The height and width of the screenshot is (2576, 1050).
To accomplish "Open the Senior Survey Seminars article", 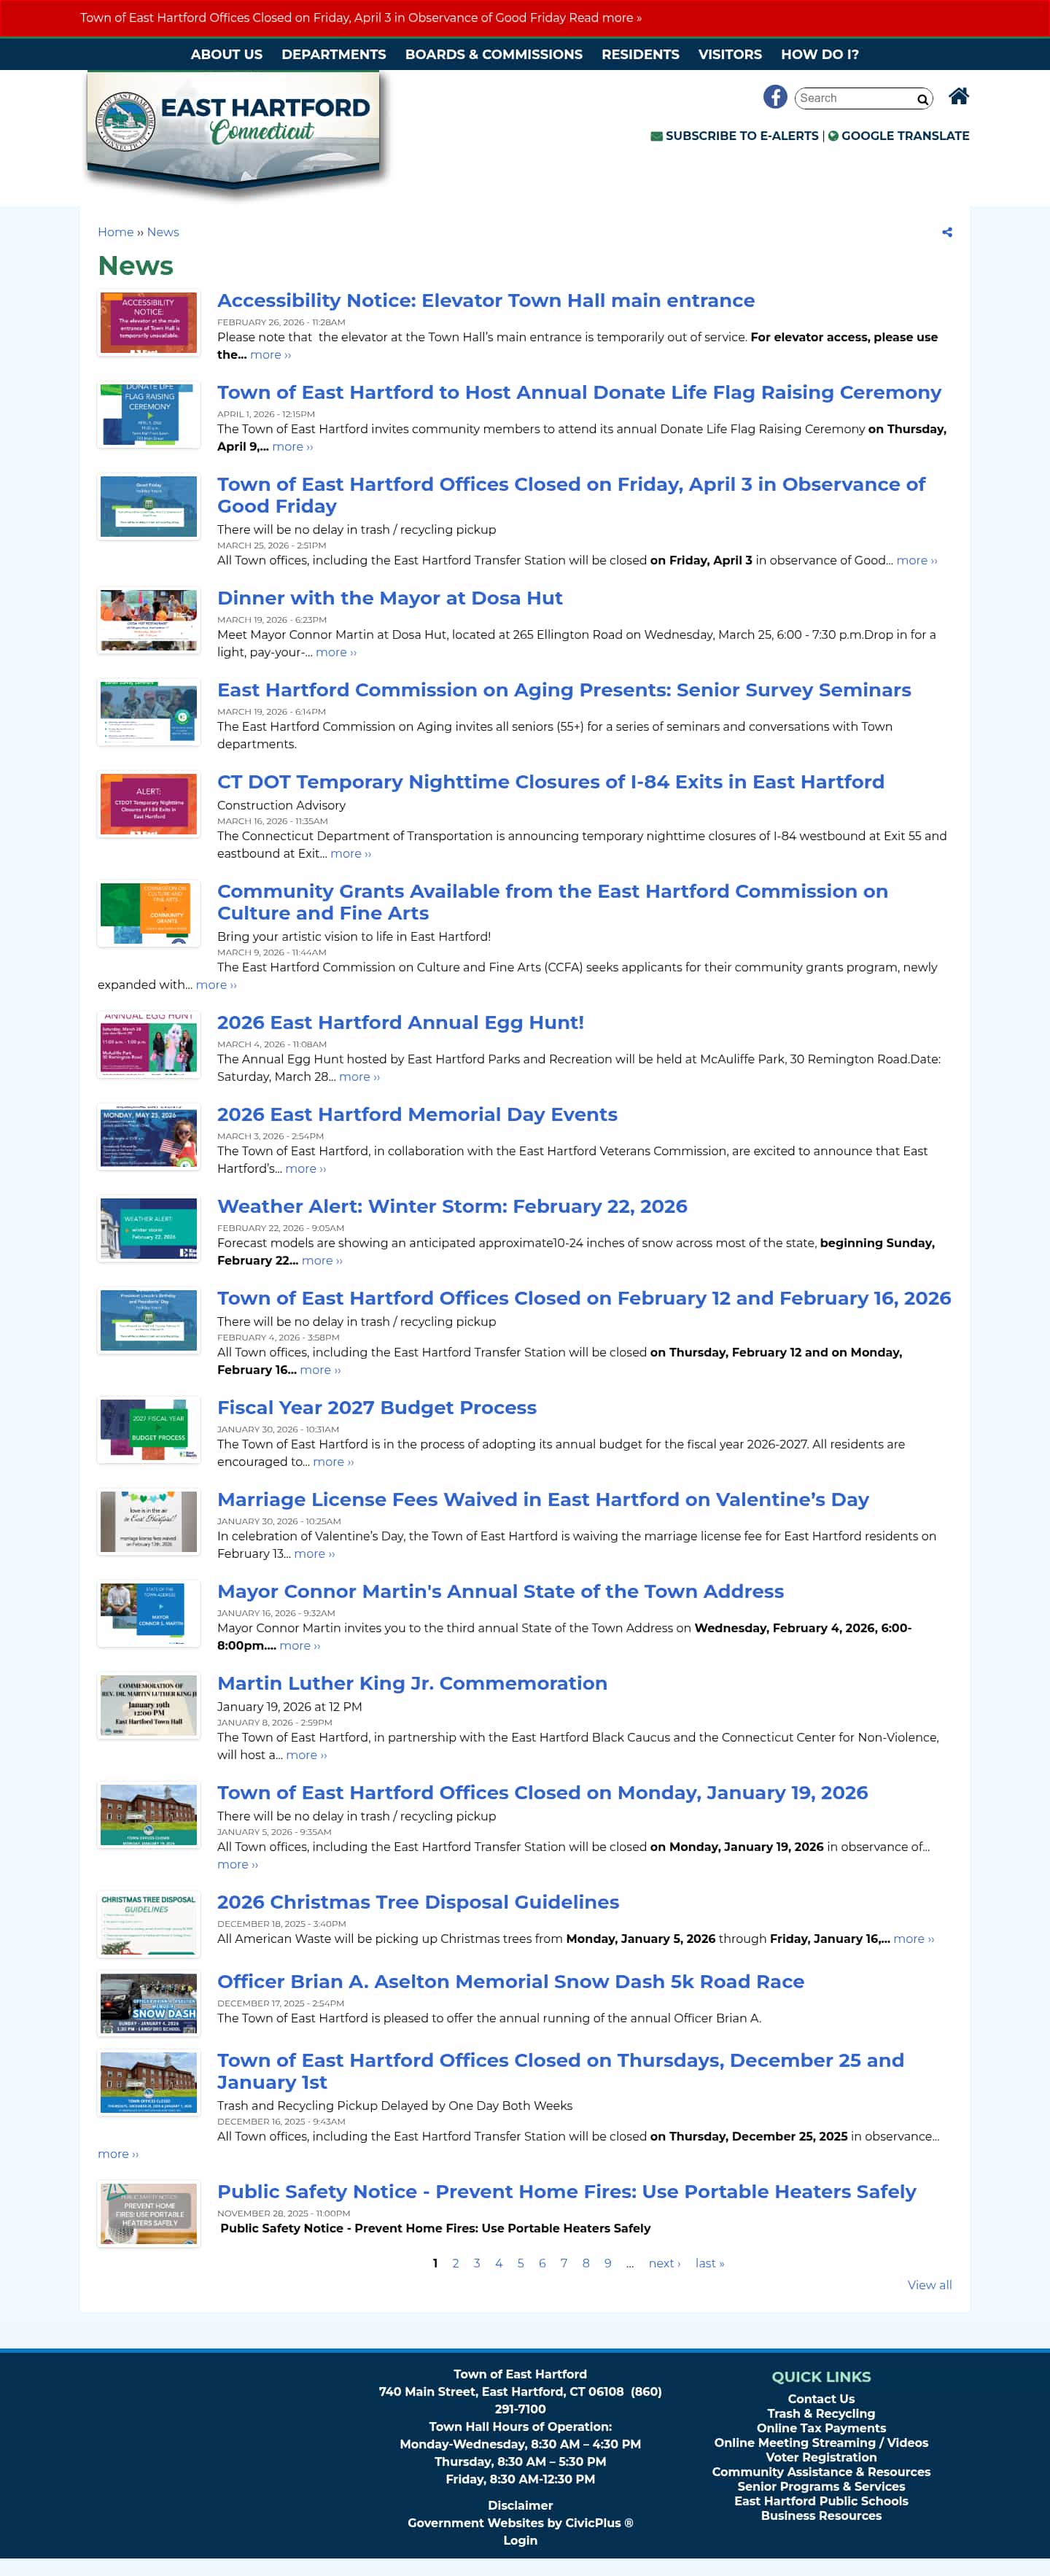I will click(x=564, y=690).
